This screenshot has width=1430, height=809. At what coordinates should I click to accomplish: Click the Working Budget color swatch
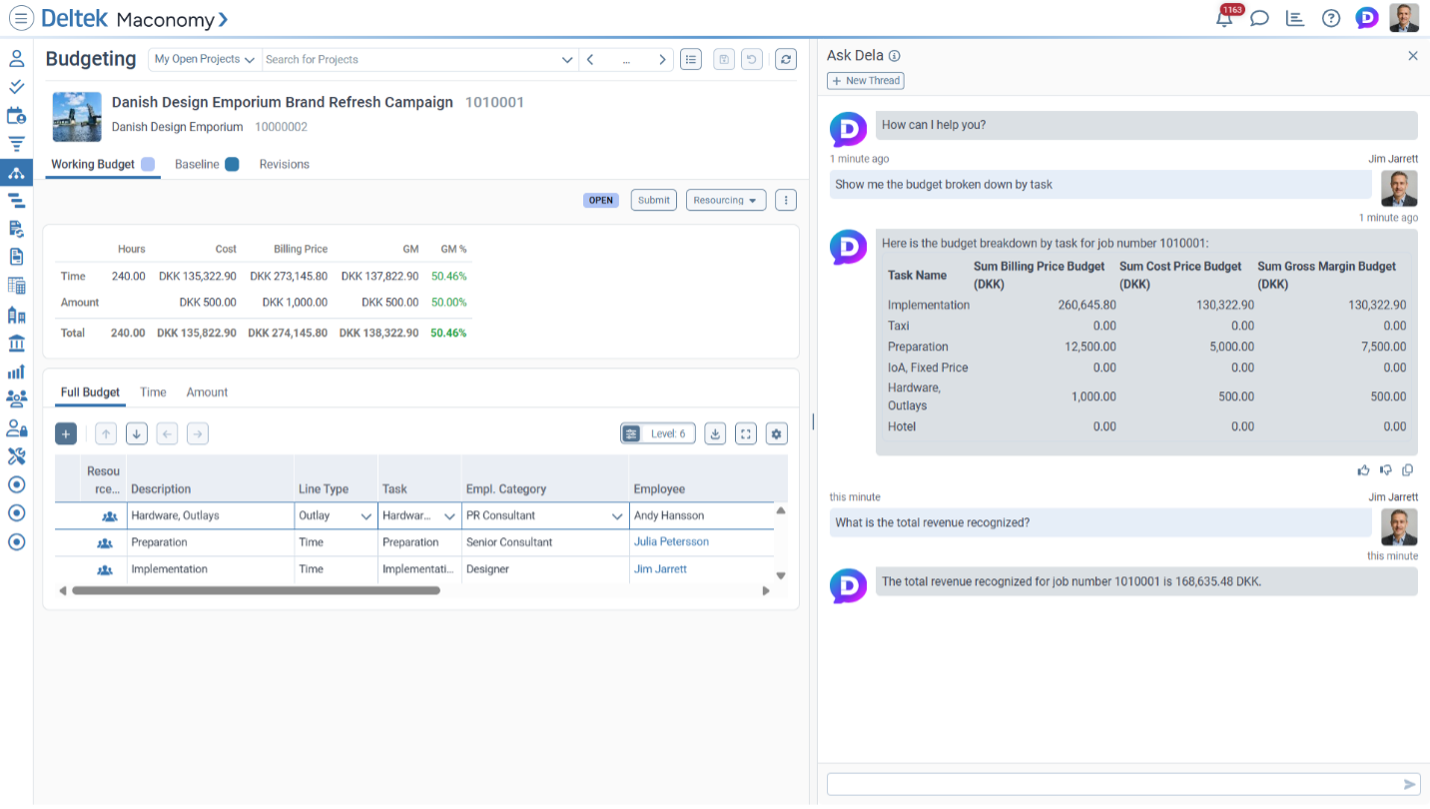148,164
